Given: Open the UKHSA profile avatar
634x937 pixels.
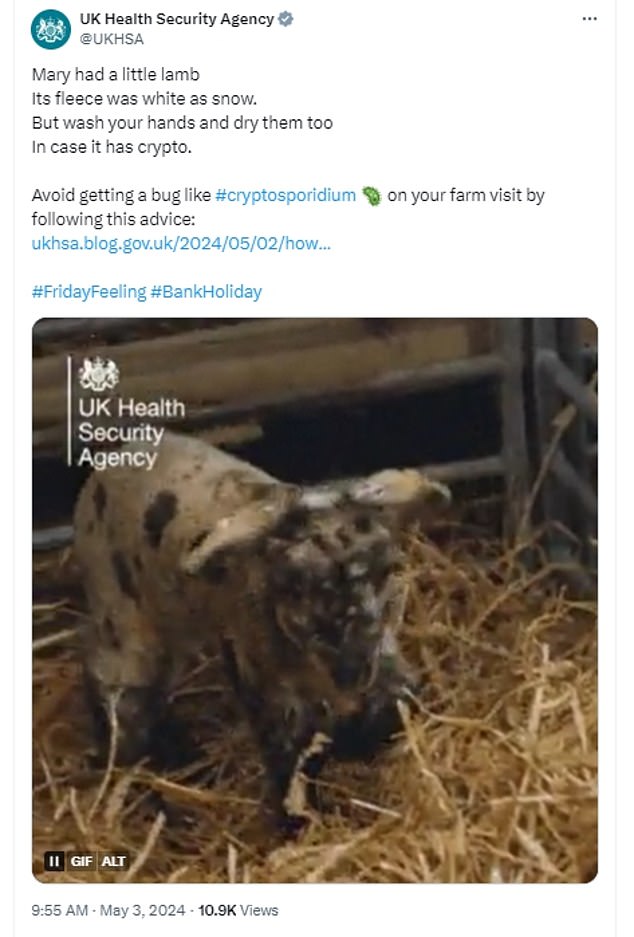Looking at the screenshot, I should (50, 29).
